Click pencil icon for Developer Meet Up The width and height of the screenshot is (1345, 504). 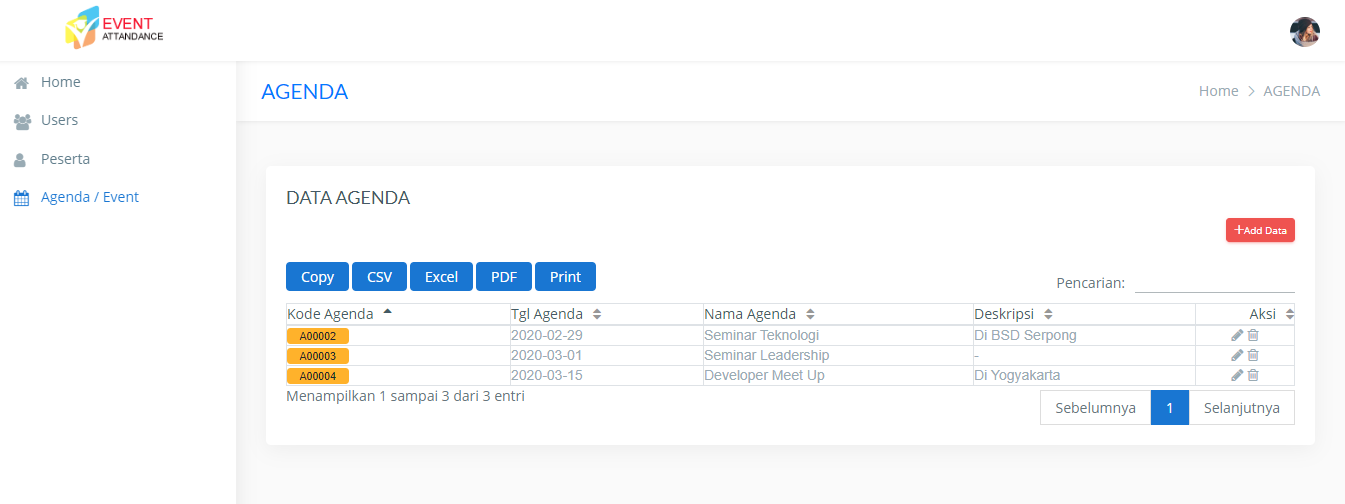[1237, 376]
